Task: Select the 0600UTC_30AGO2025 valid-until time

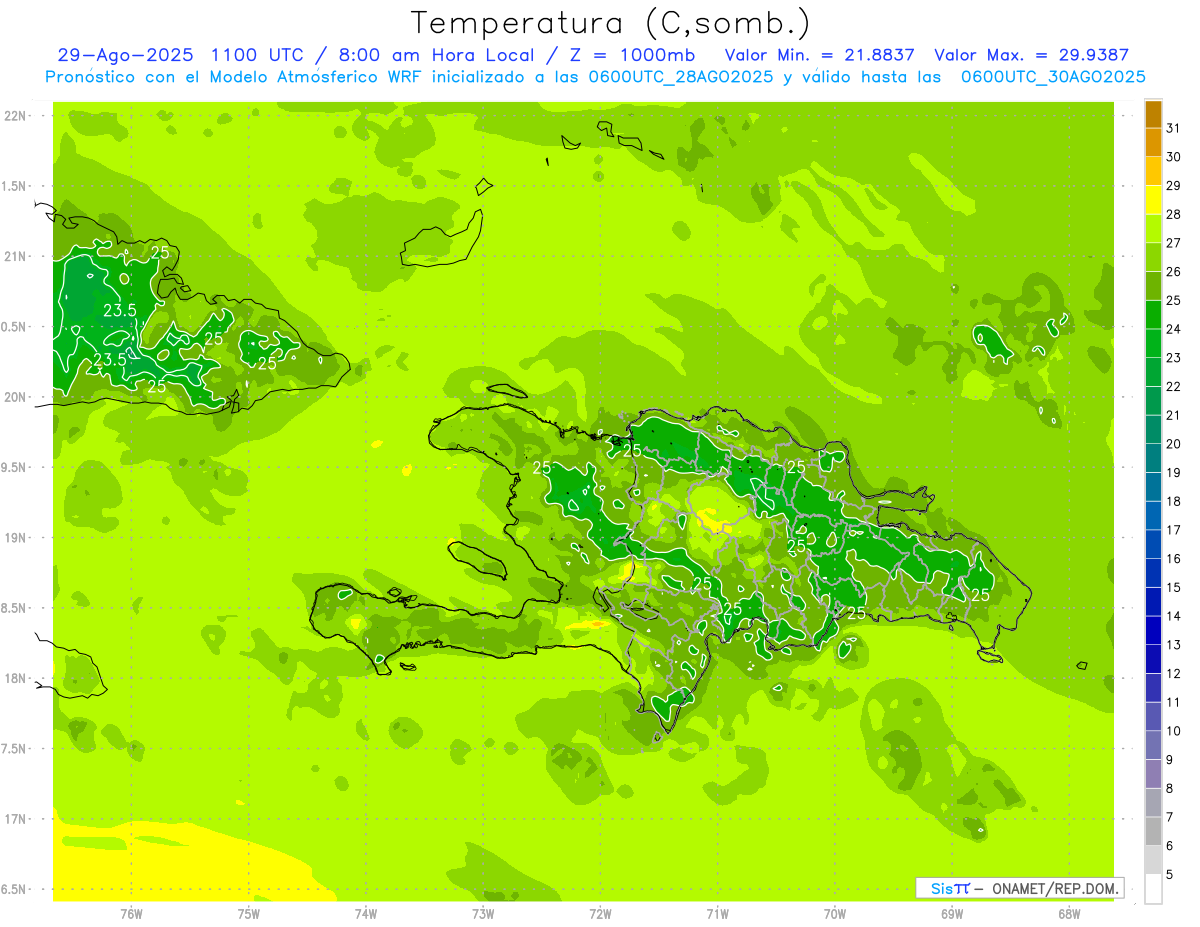Action: (x=1054, y=77)
